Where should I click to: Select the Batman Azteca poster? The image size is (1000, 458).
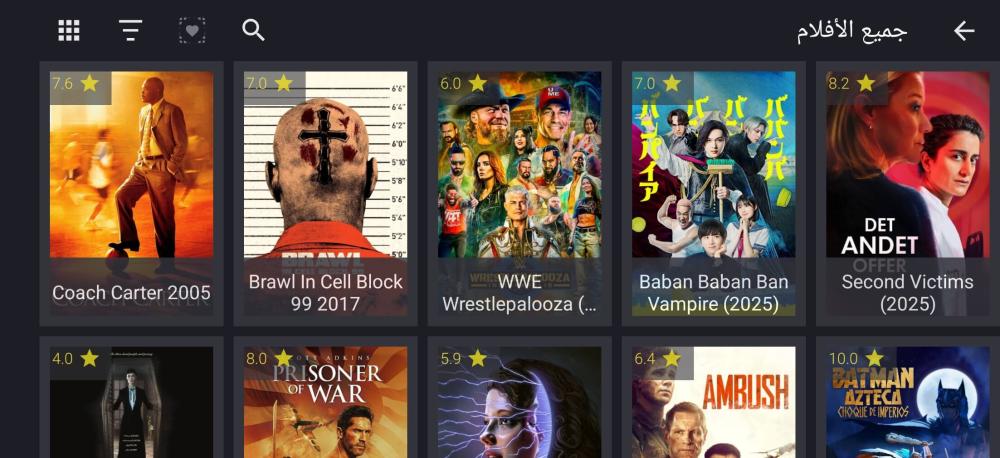click(908, 402)
